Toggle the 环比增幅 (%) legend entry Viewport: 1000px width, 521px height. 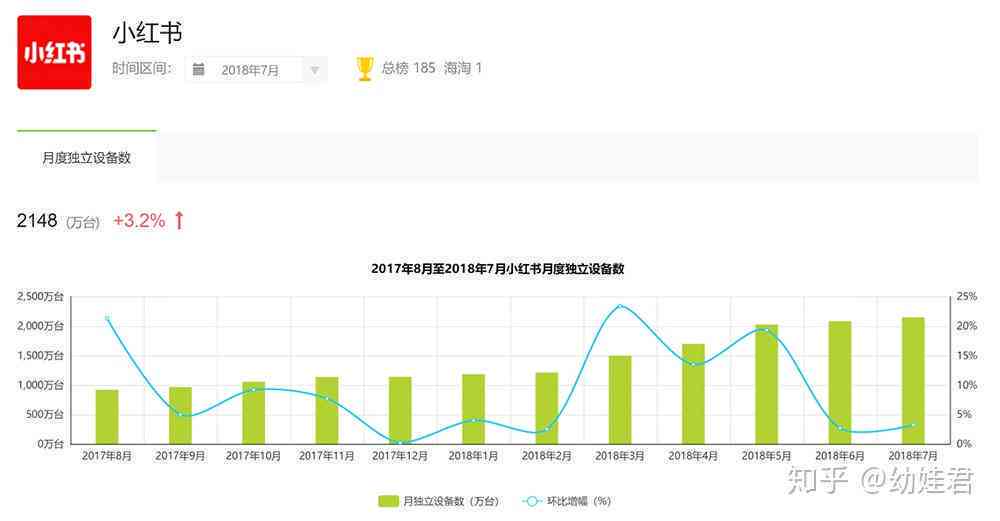[x=566, y=501]
